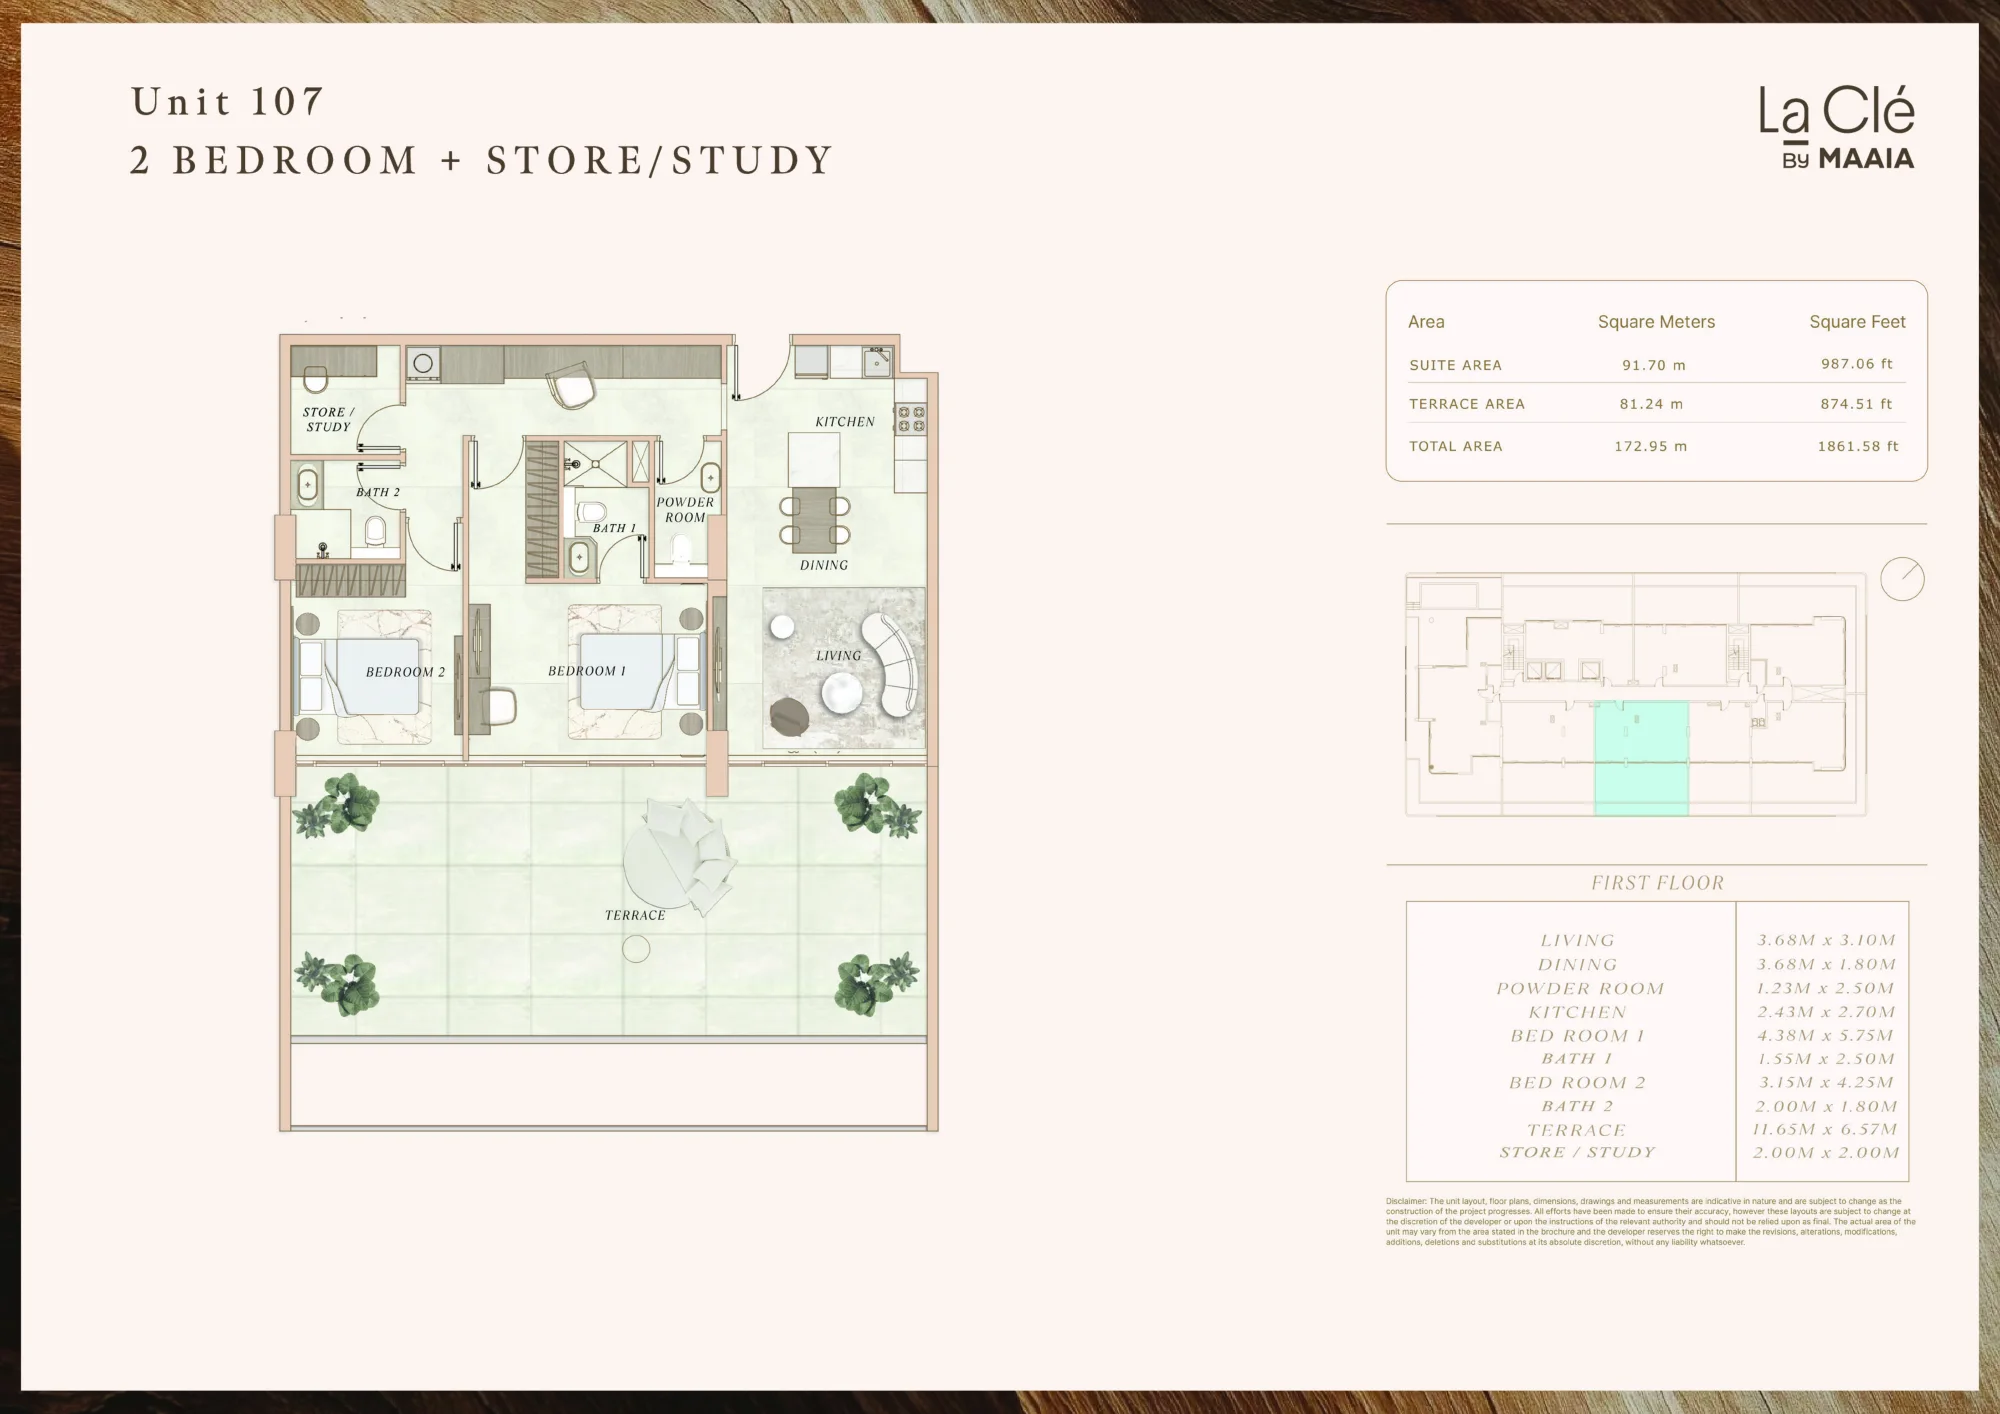Click the Bedroom 2 label
This screenshot has height=1414, width=2000.
tap(405, 672)
